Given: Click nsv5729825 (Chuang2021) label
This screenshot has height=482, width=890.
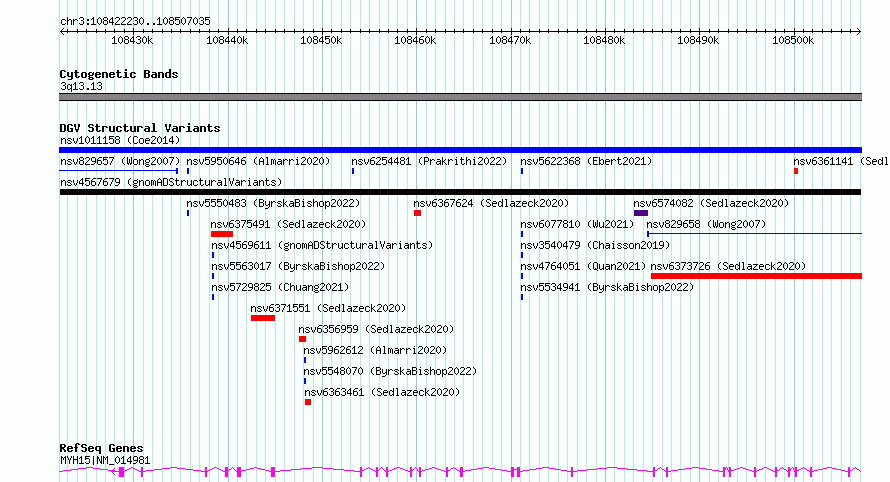Looking at the screenshot, I should (x=280, y=287).
